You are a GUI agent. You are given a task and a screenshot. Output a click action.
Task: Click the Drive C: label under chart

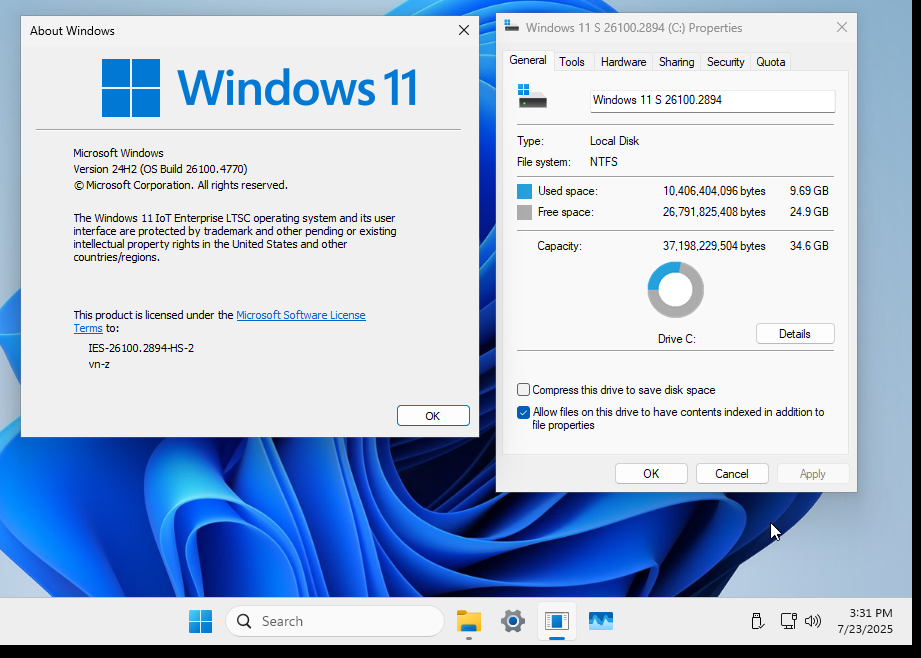677,339
